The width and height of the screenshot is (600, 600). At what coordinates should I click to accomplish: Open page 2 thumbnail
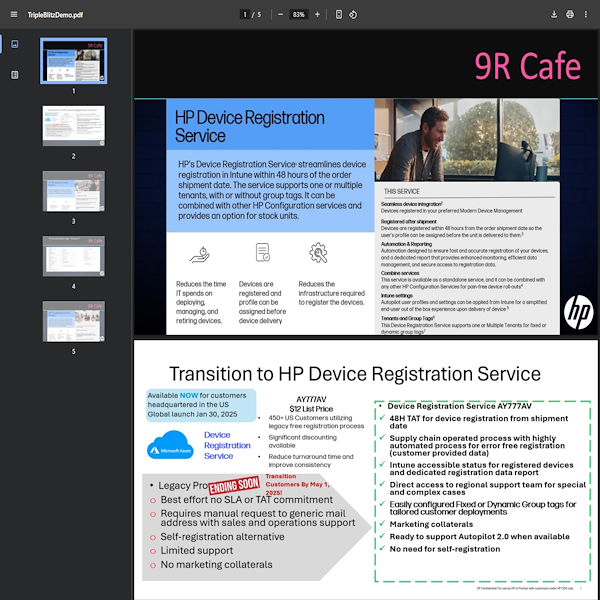tap(73, 126)
